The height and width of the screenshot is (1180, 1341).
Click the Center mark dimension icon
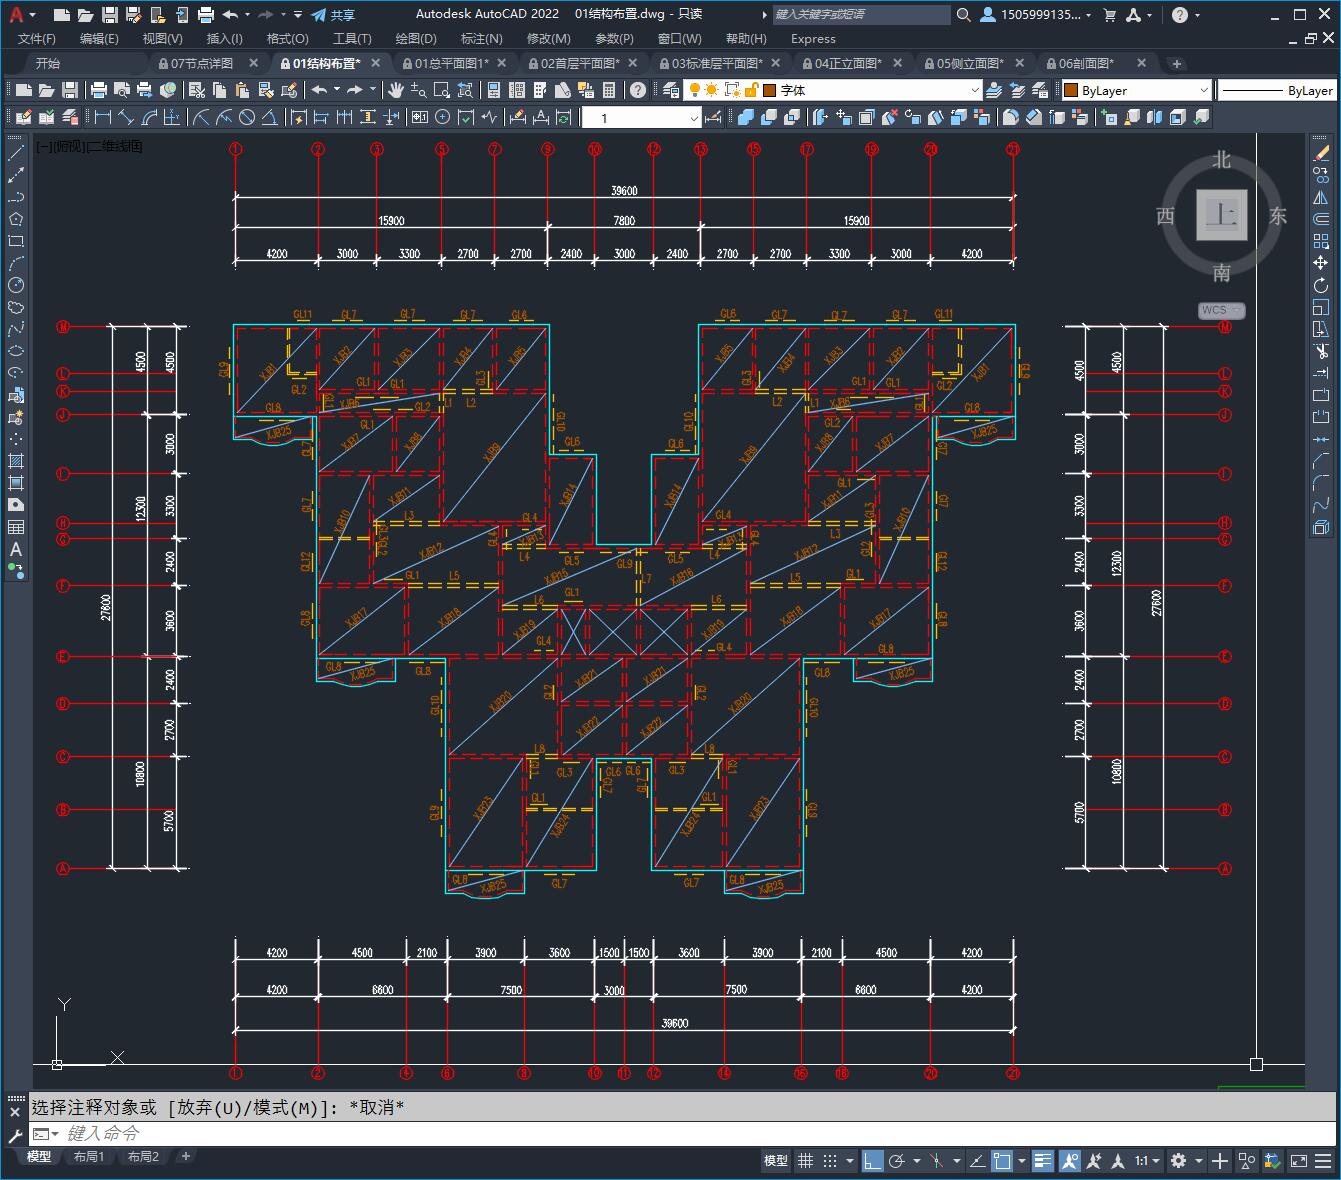click(442, 117)
